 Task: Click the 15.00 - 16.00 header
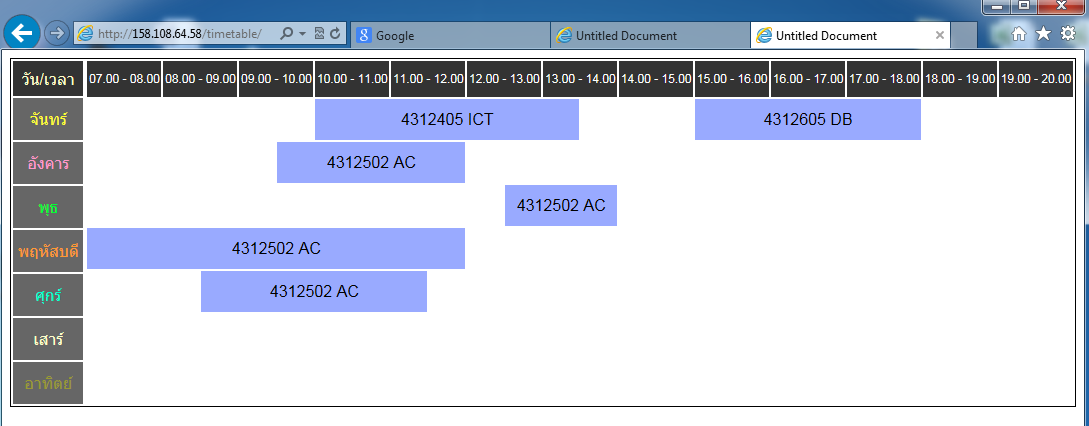732,79
